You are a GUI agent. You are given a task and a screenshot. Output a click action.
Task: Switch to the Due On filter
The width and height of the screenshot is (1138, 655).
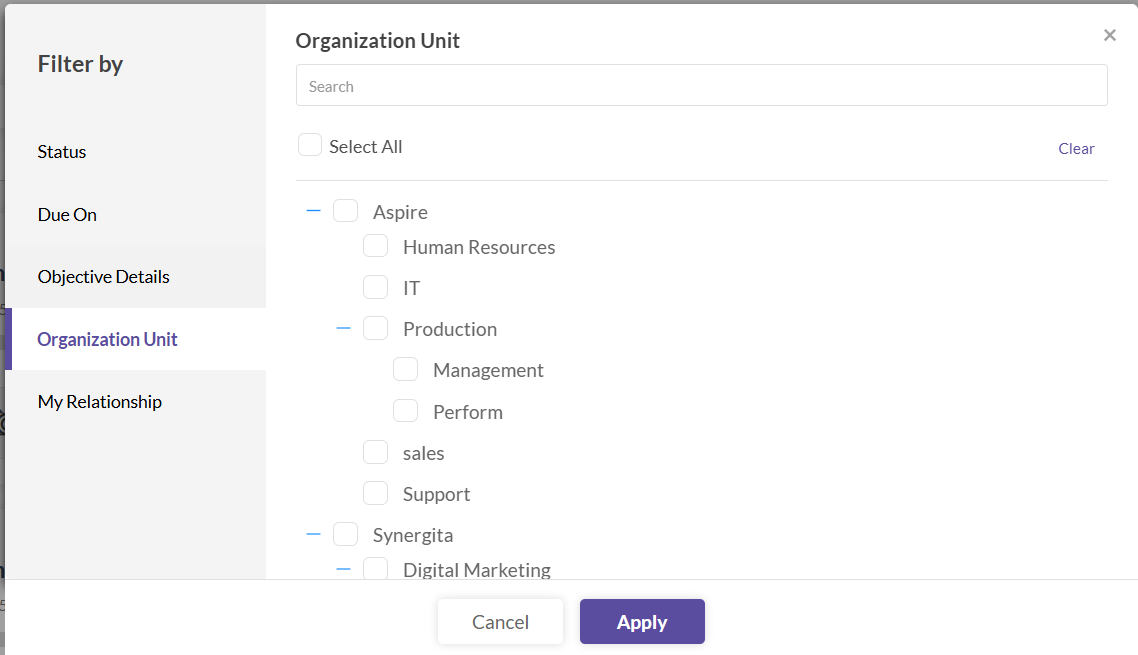pyautogui.click(x=67, y=215)
